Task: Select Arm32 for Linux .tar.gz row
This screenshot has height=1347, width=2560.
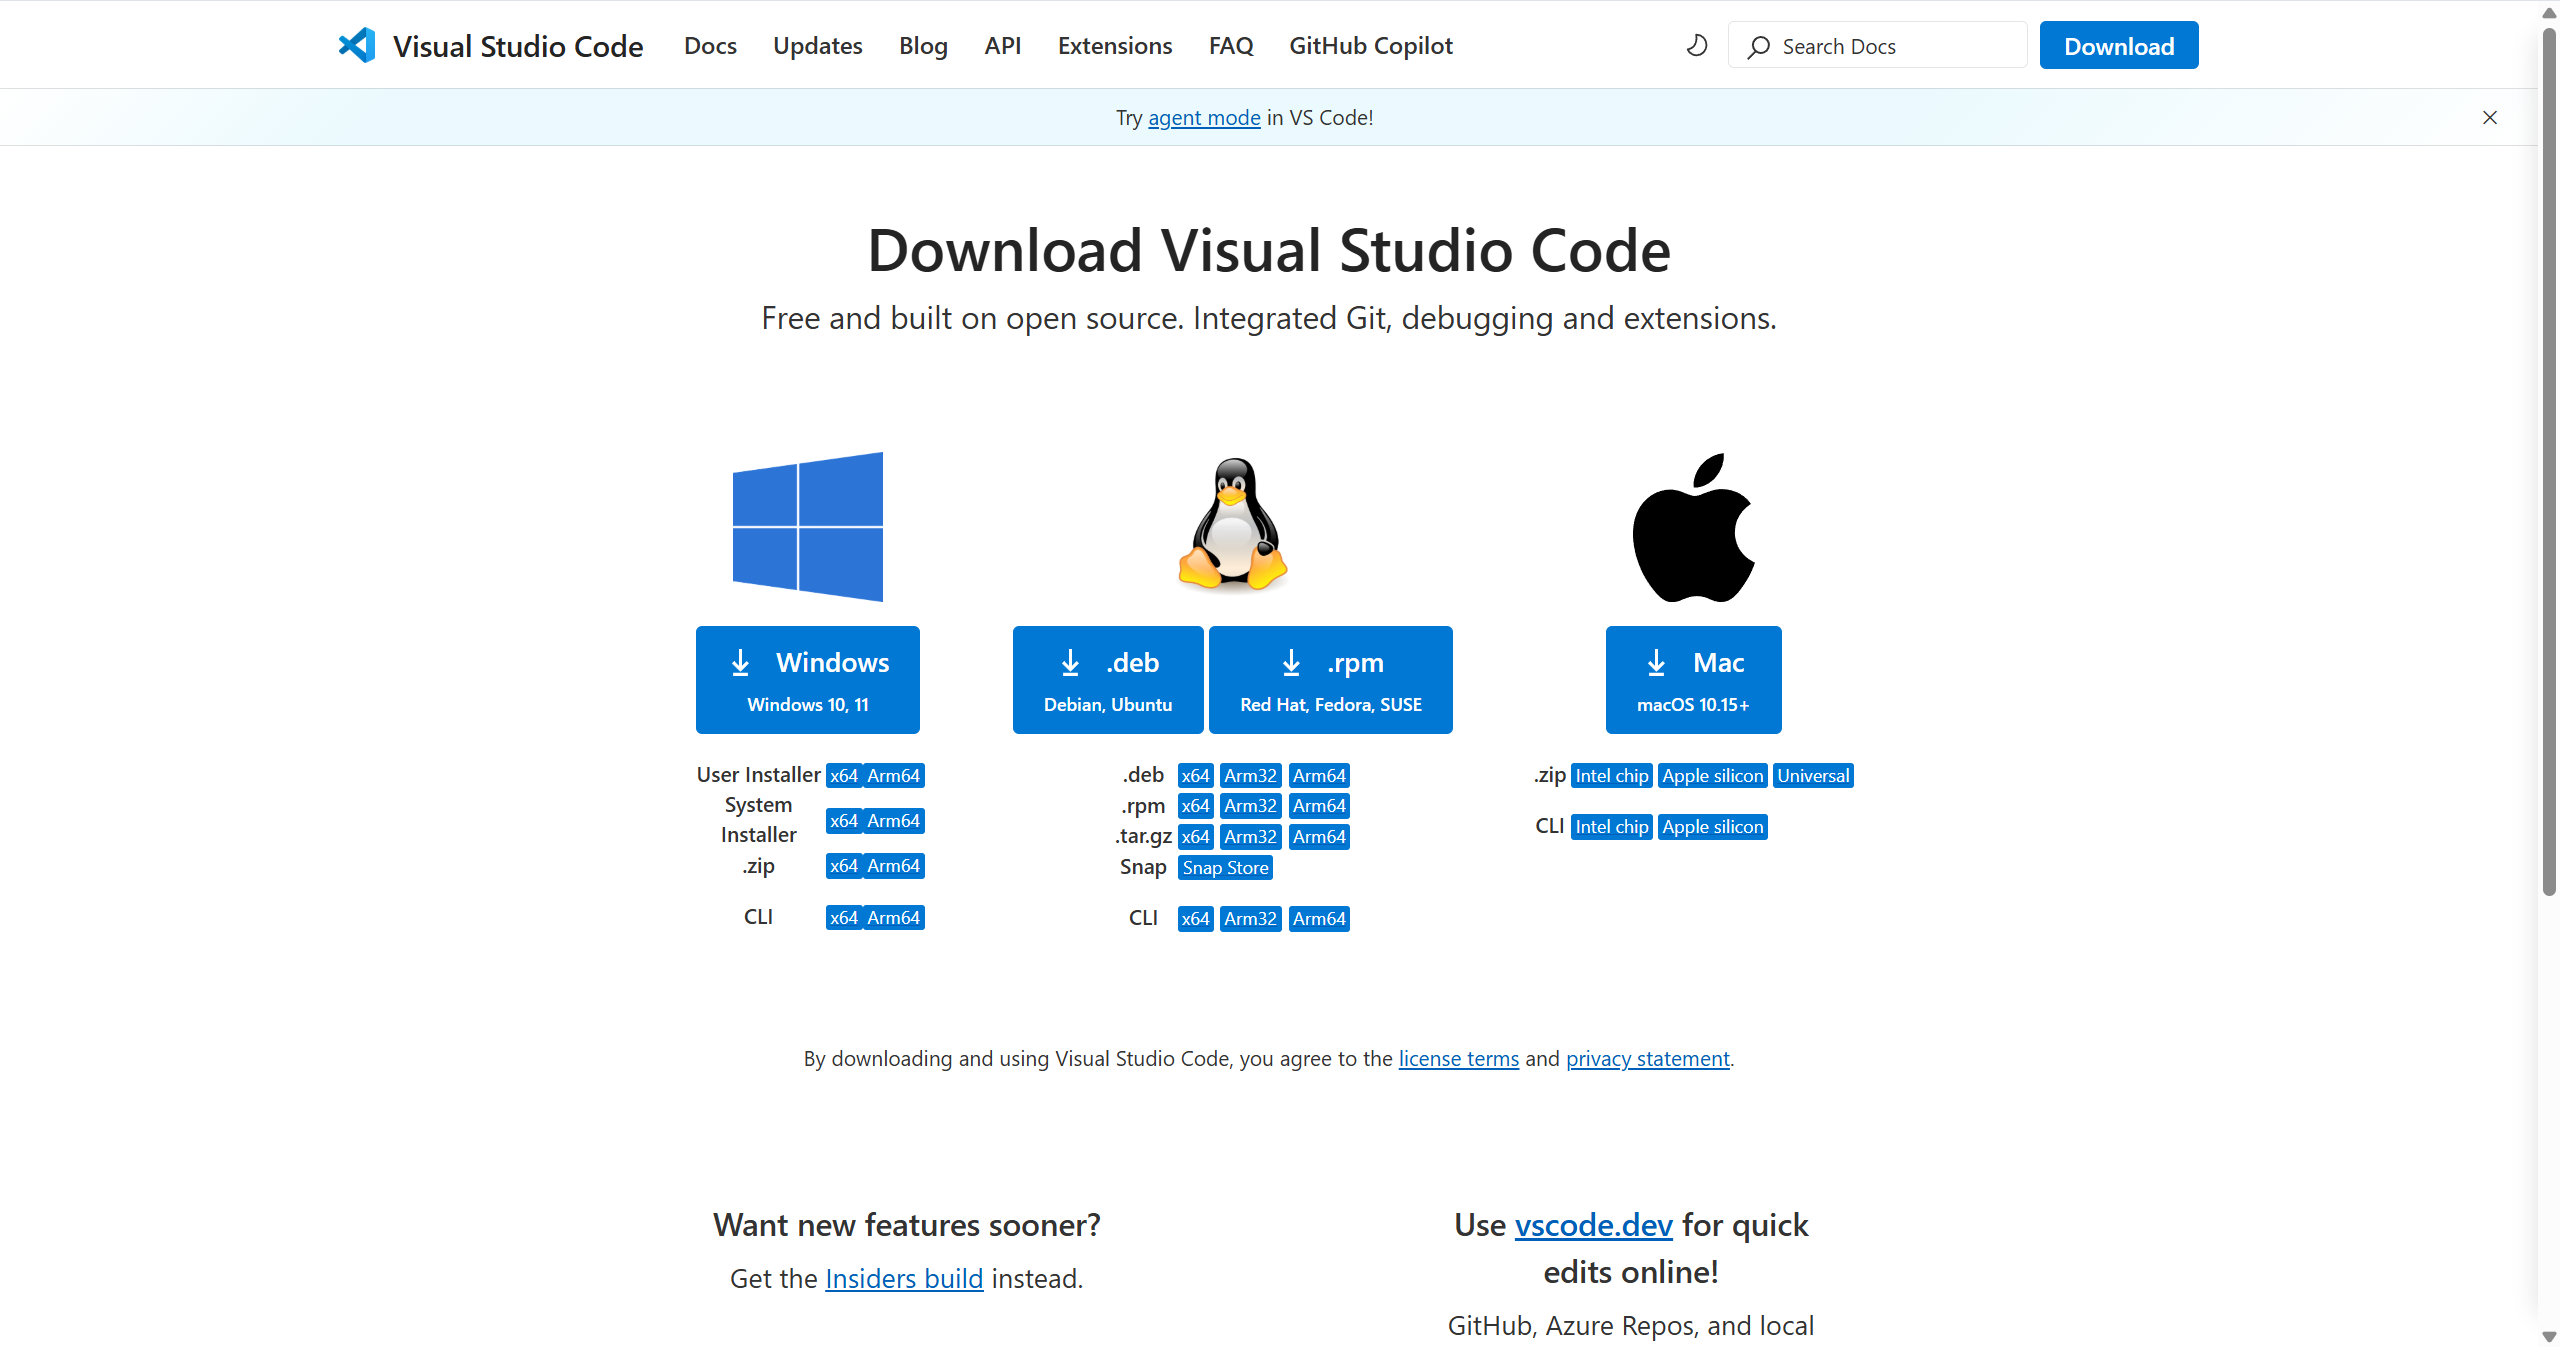Action: 1251,837
